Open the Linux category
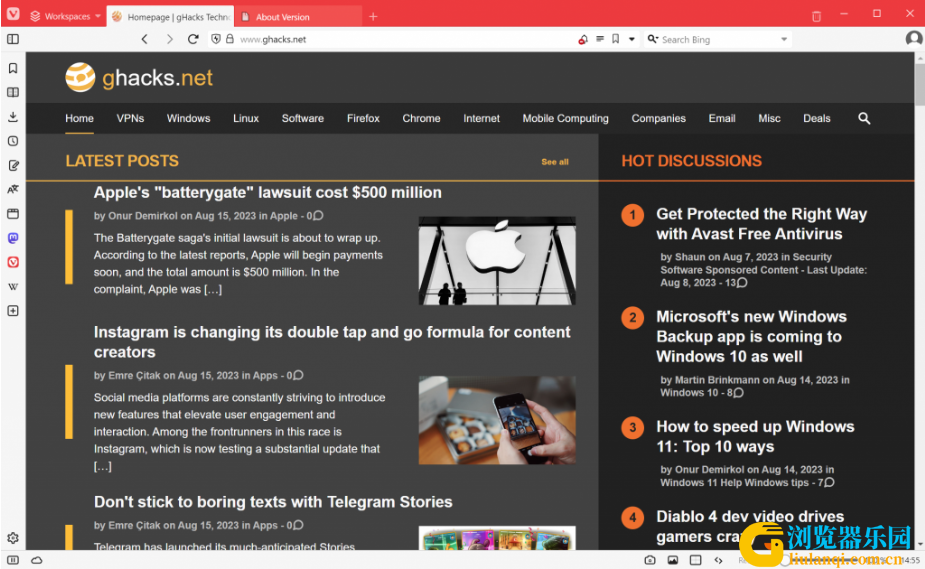The height and width of the screenshot is (569, 925). [x=246, y=119]
